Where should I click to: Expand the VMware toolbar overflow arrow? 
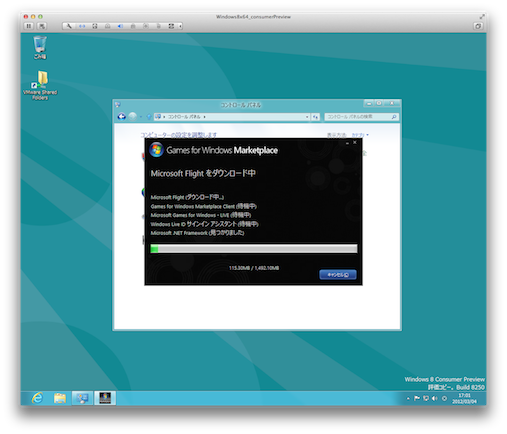pyautogui.click(x=180, y=26)
